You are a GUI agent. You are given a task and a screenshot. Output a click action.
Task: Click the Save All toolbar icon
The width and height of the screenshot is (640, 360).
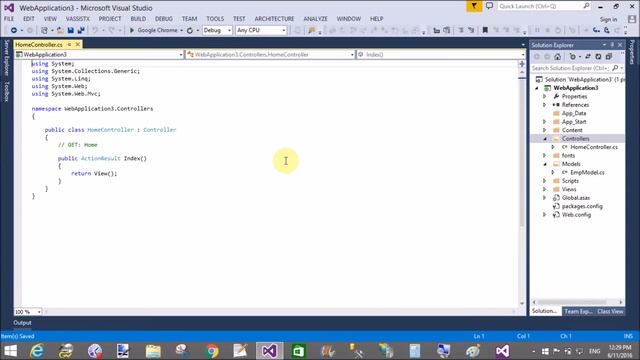[x=81, y=30]
